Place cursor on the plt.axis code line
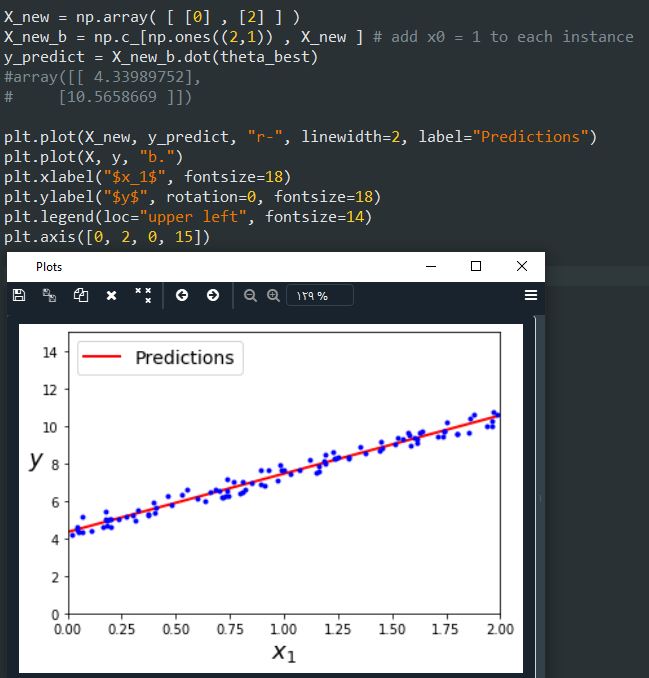This screenshot has width=649, height=678. coord(110,237)
